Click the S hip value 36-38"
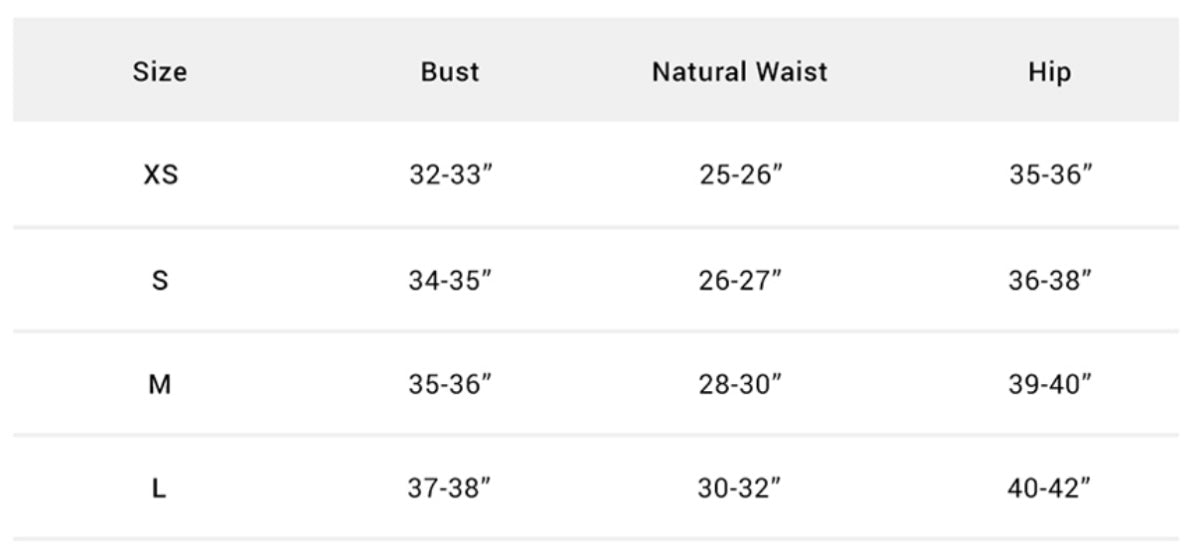1188x553 pixels. coord(1049,281)
